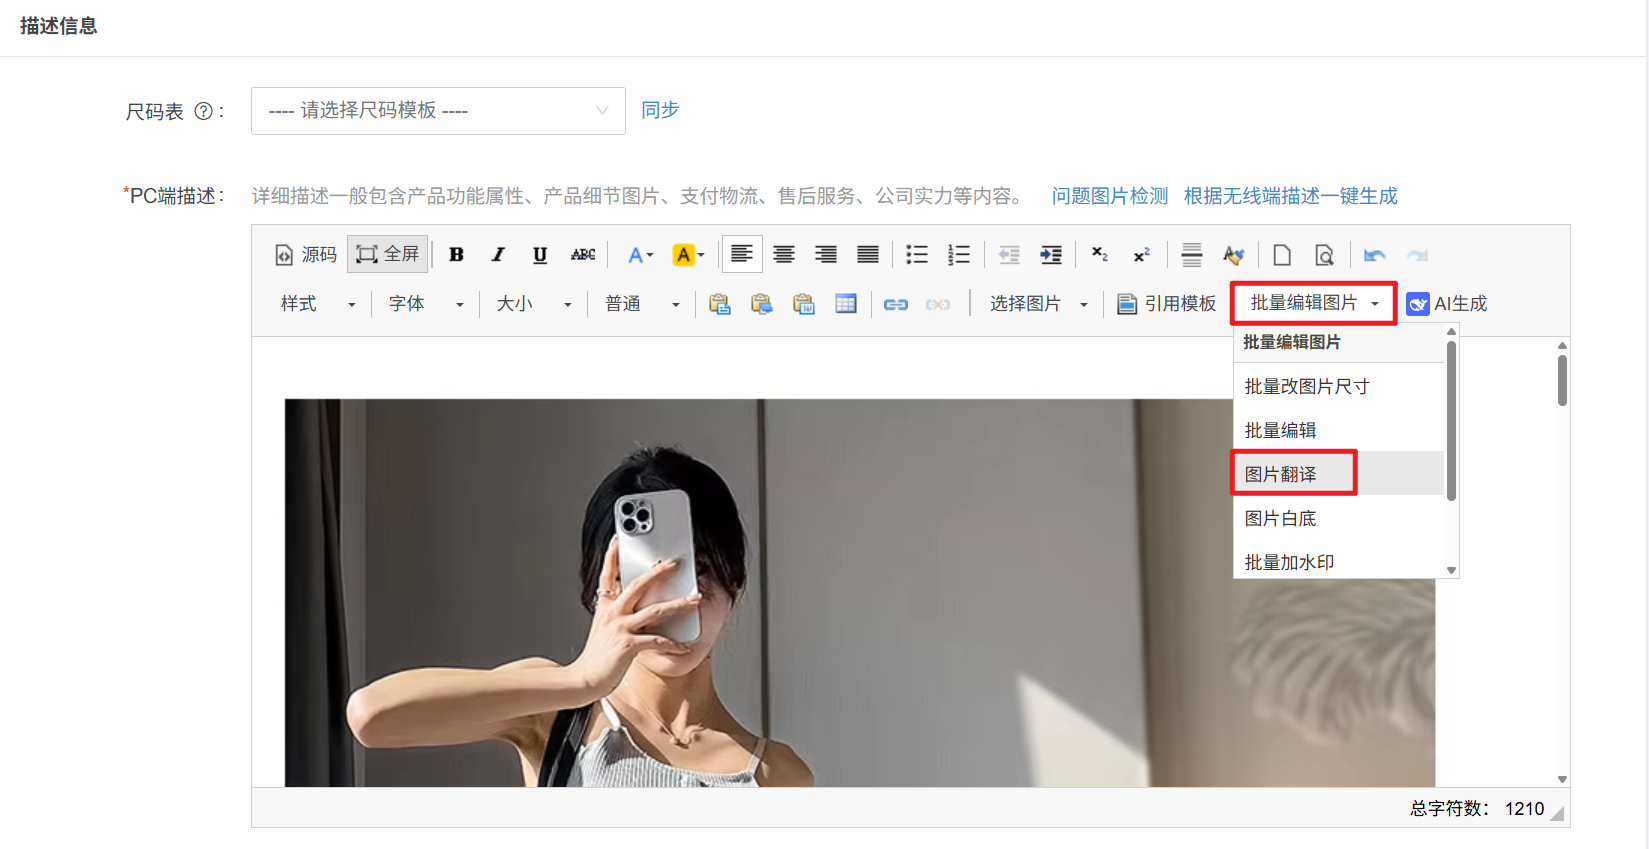Open the 选择图片 dropdown
The height and width of the screenshot is (849, 1649).
click(x=1038, y=304)
